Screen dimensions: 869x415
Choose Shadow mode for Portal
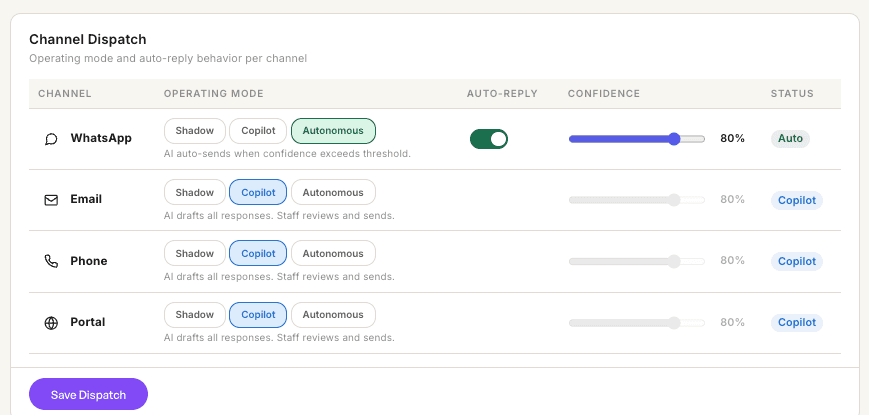(195, 315)
